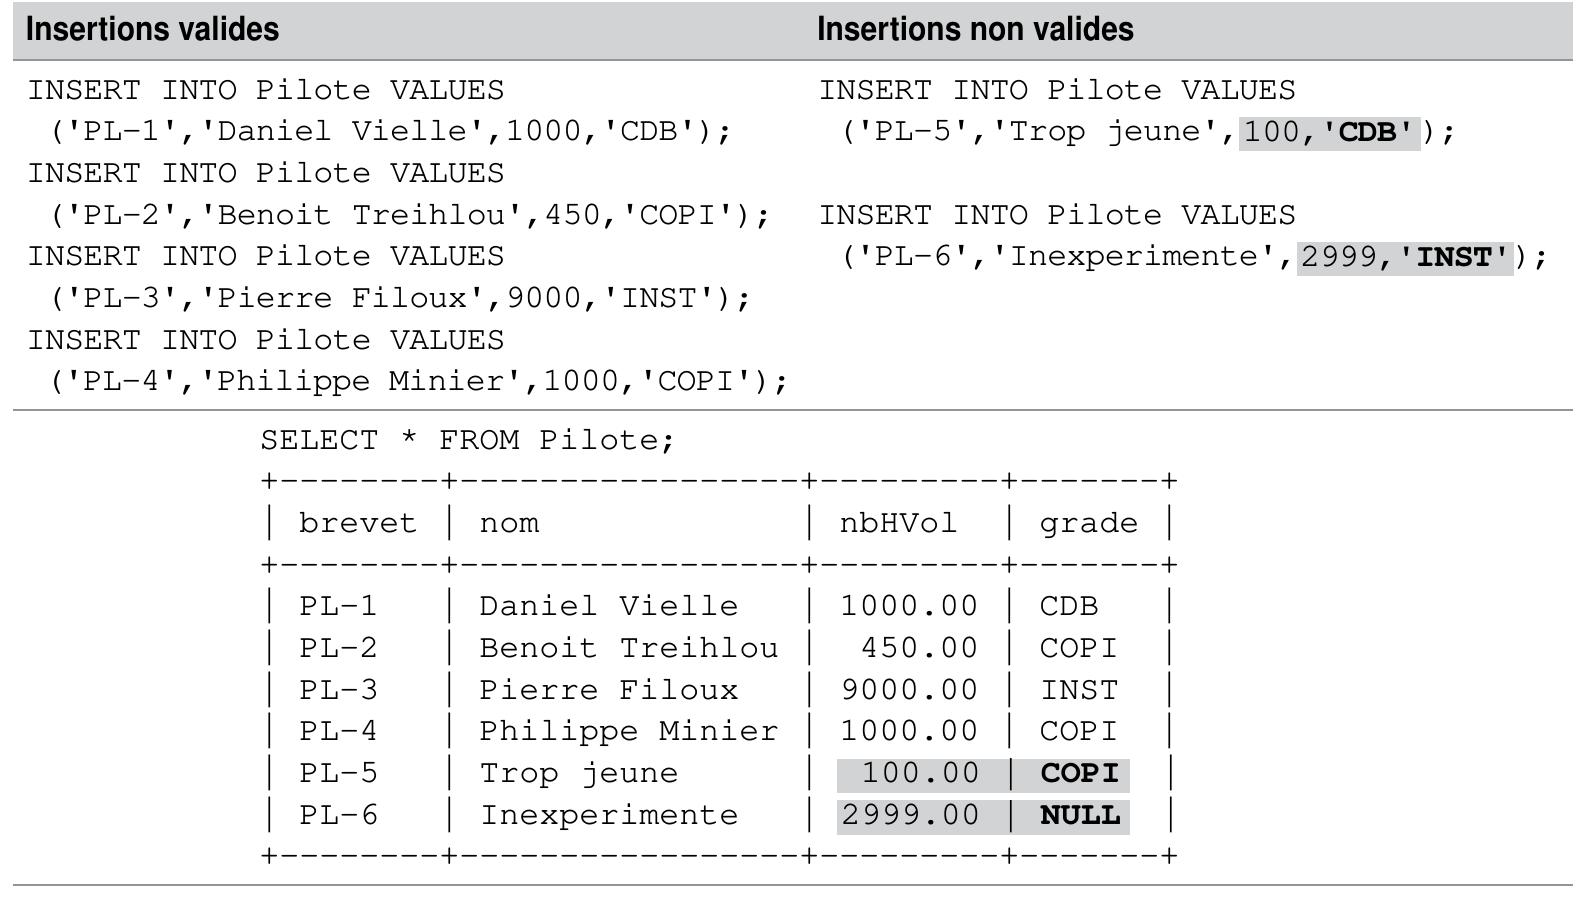
Task: Click the highlighted 100,'CDB' value
Action: 1329,132
